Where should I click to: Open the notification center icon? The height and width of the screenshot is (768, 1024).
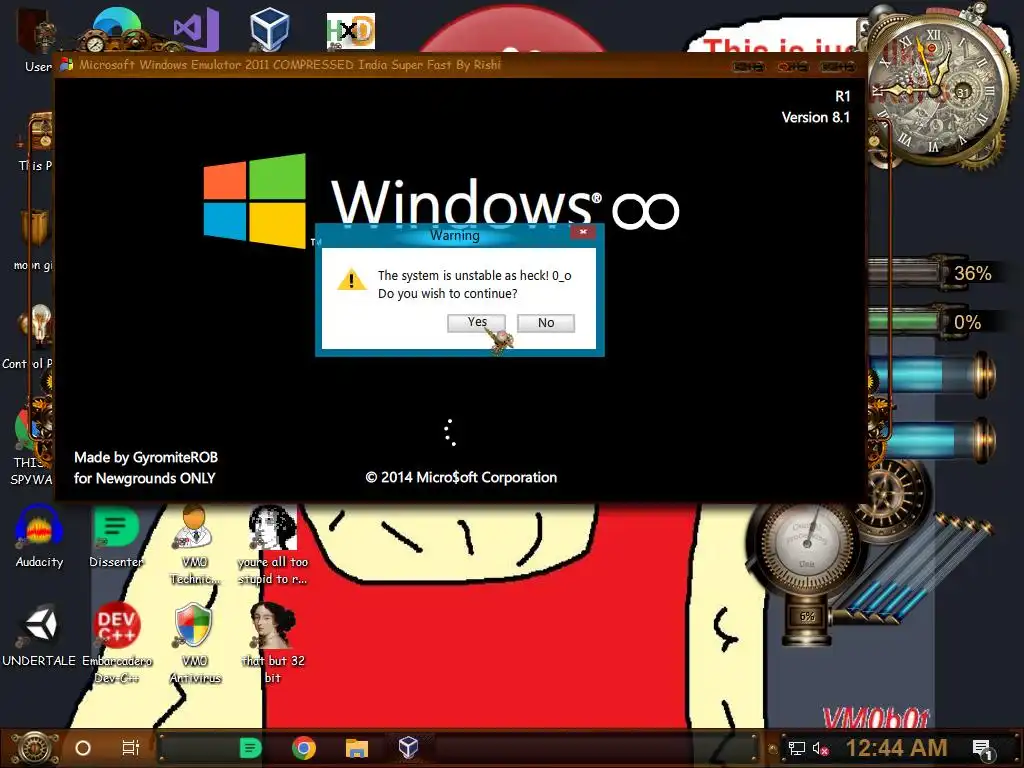pos(982,749)
